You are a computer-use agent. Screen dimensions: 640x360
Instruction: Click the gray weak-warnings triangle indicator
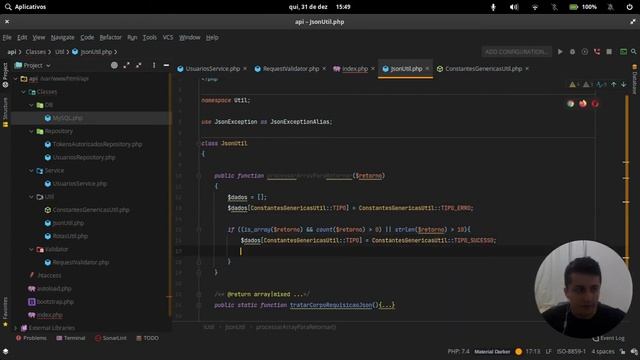pyautogui.click(x=587, y=84)
